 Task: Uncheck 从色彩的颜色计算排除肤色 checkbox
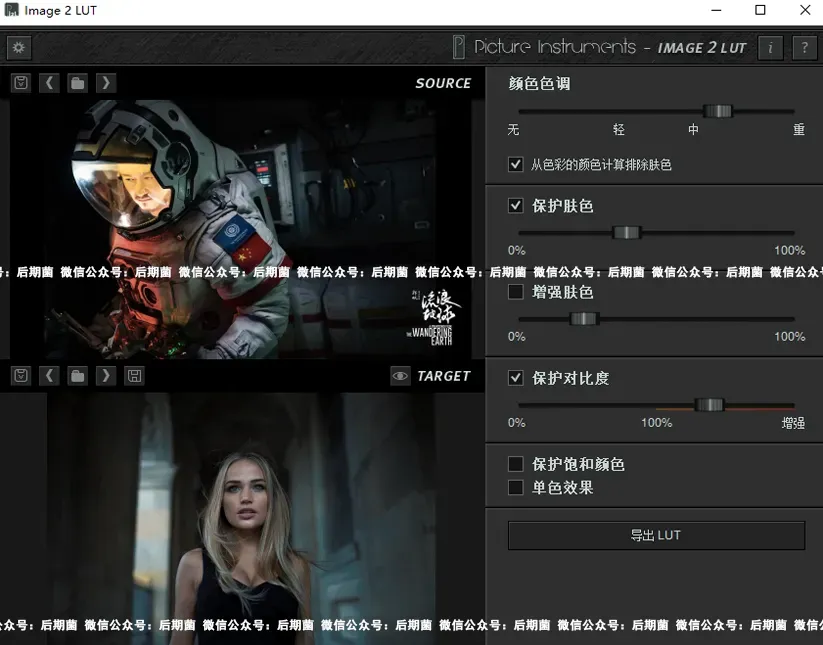pyautogui.click(x=515, y=164)
